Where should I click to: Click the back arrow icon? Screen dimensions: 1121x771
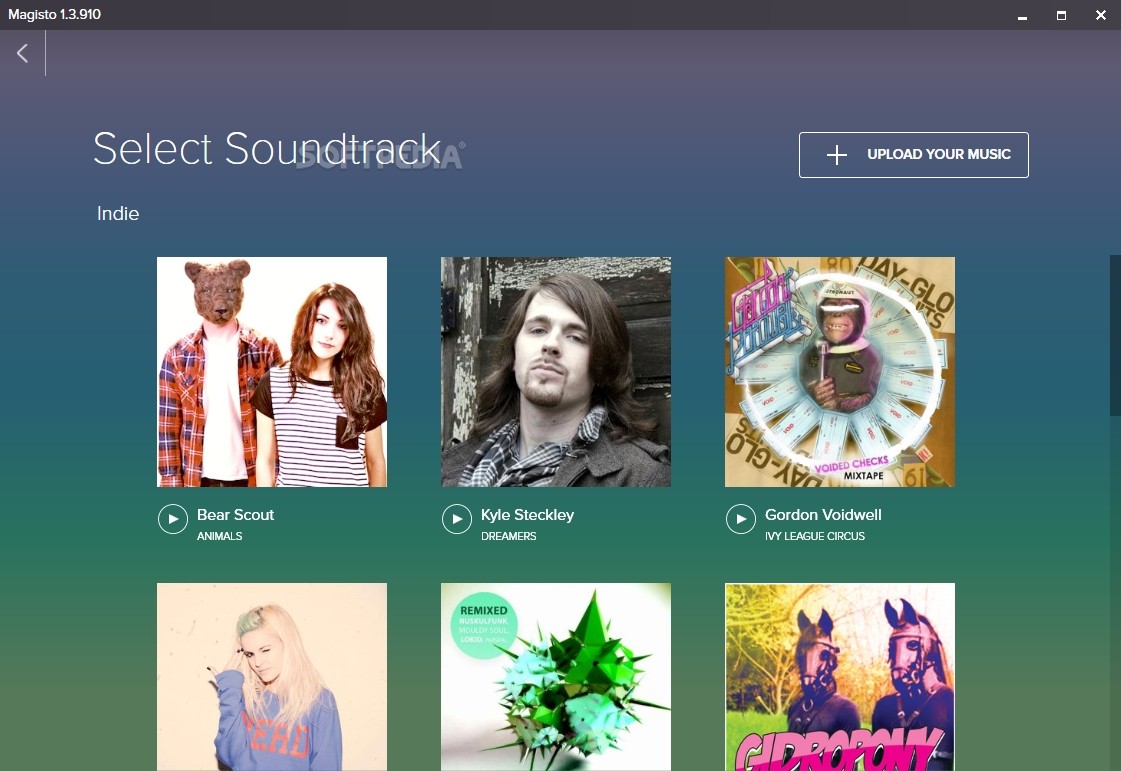coord(22,53)
